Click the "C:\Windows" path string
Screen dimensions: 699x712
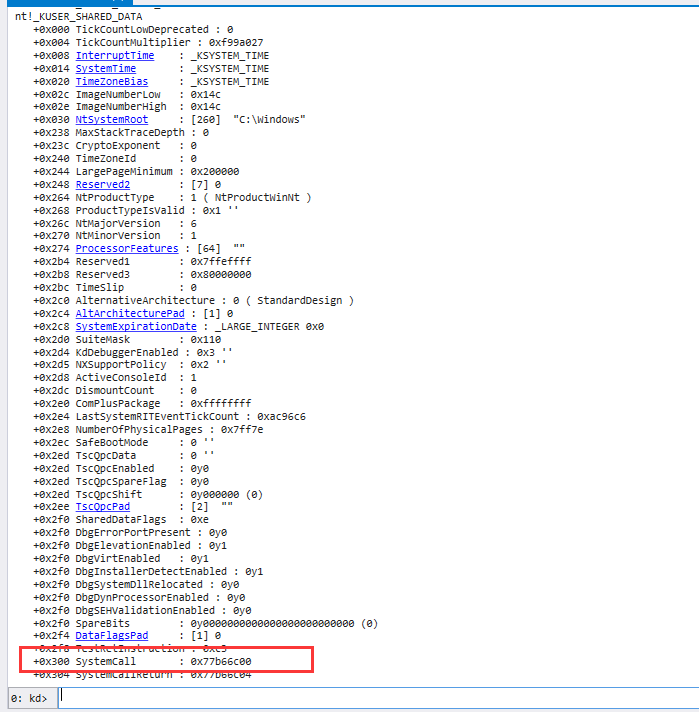tap(270, 120)
